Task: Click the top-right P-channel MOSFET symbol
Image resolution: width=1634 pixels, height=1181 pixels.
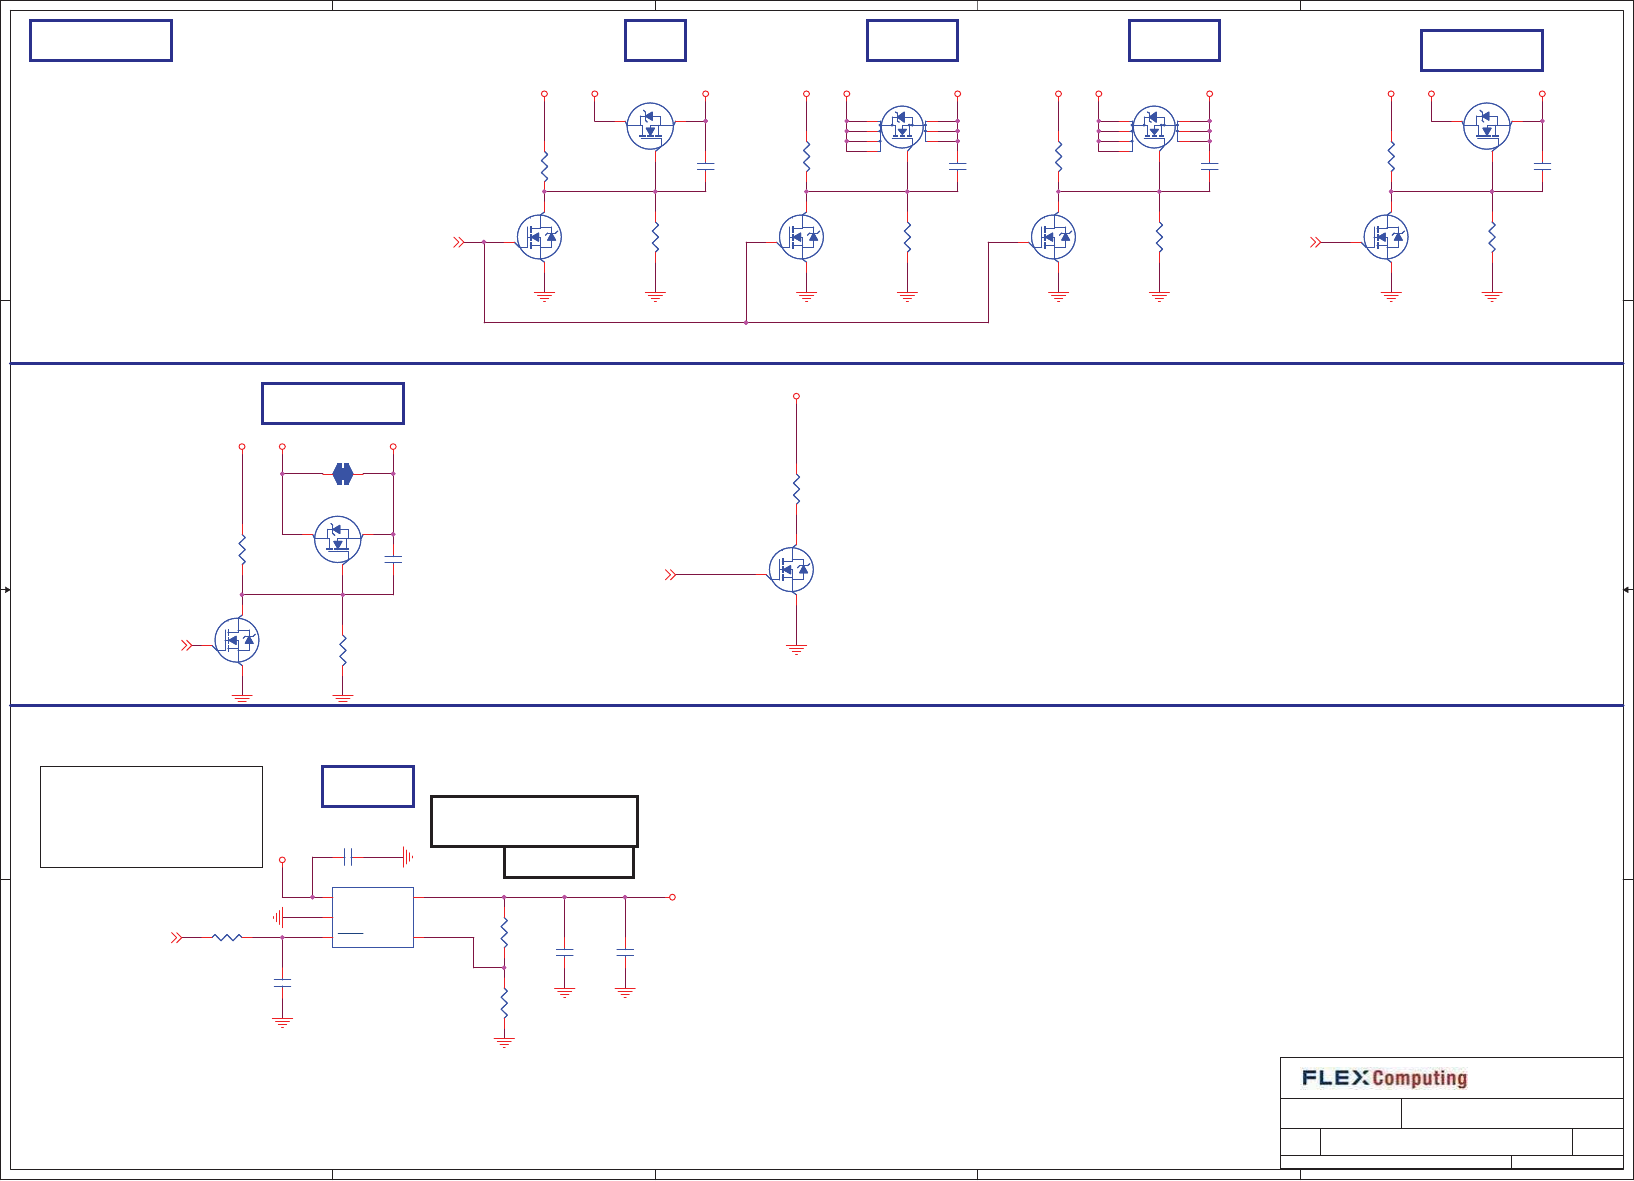Action: click(1487, 126)
